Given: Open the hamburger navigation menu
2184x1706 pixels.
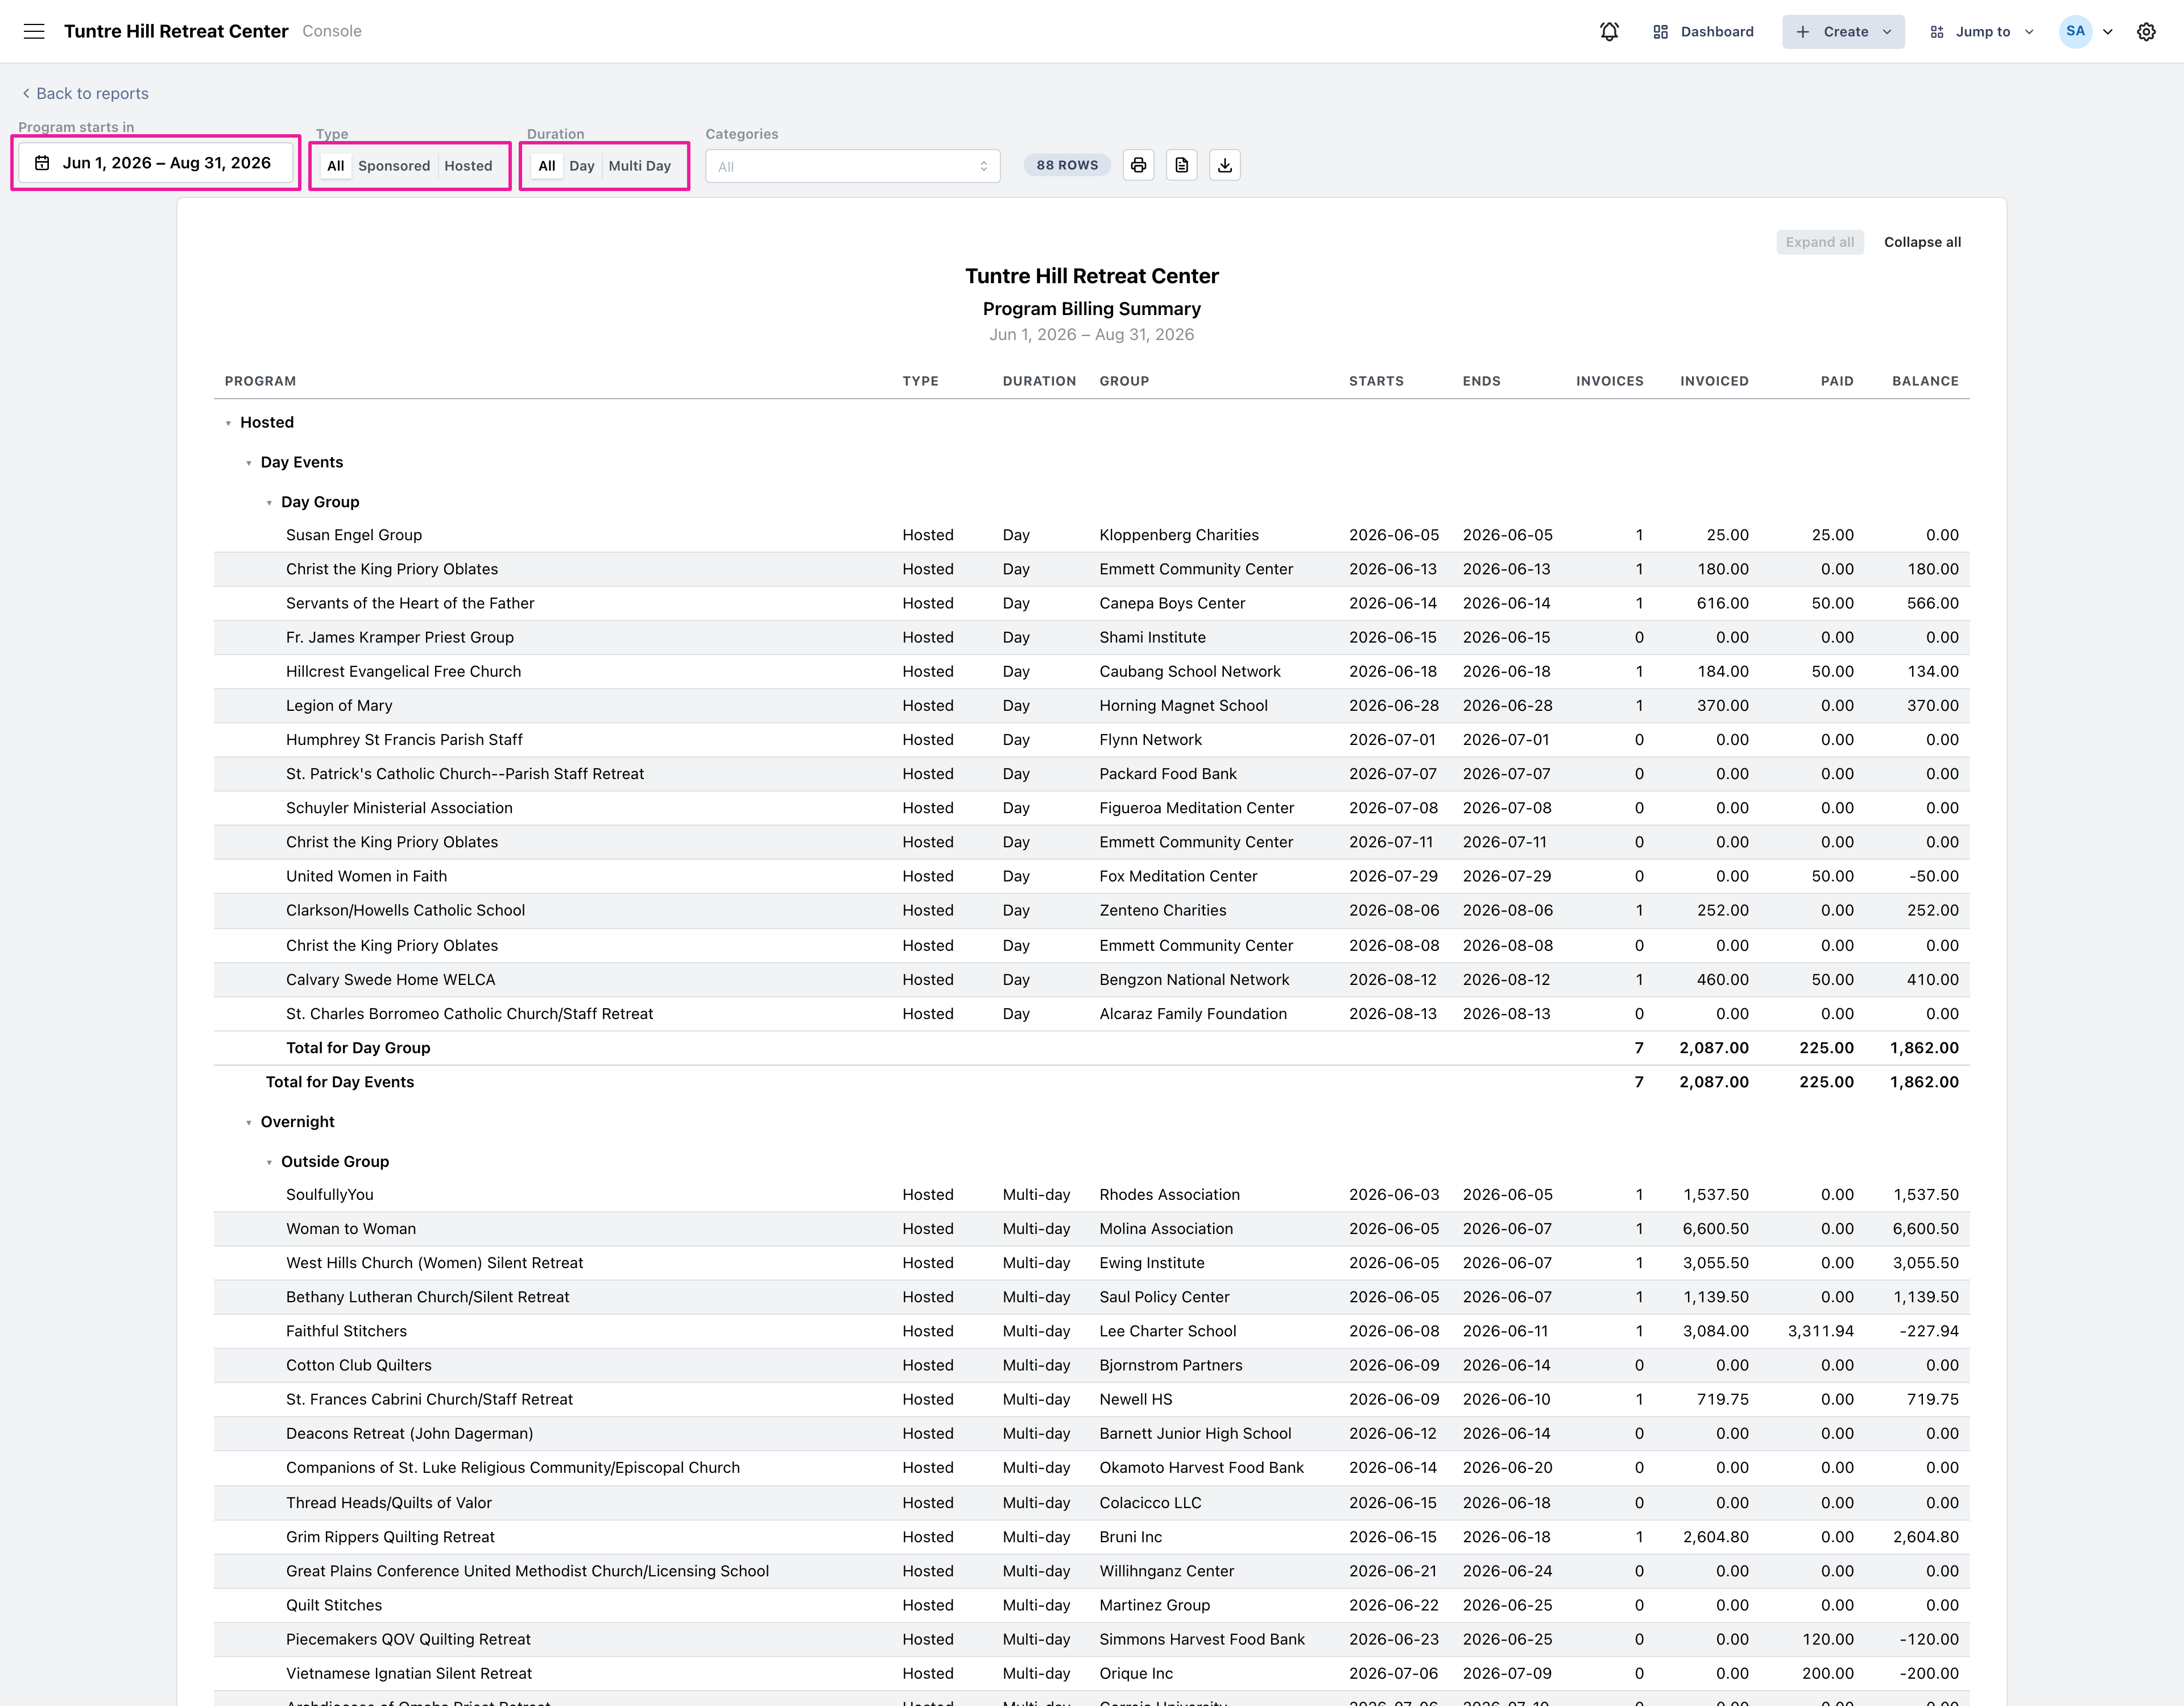Looking at the screenshot, I should (x=34, y=31).
